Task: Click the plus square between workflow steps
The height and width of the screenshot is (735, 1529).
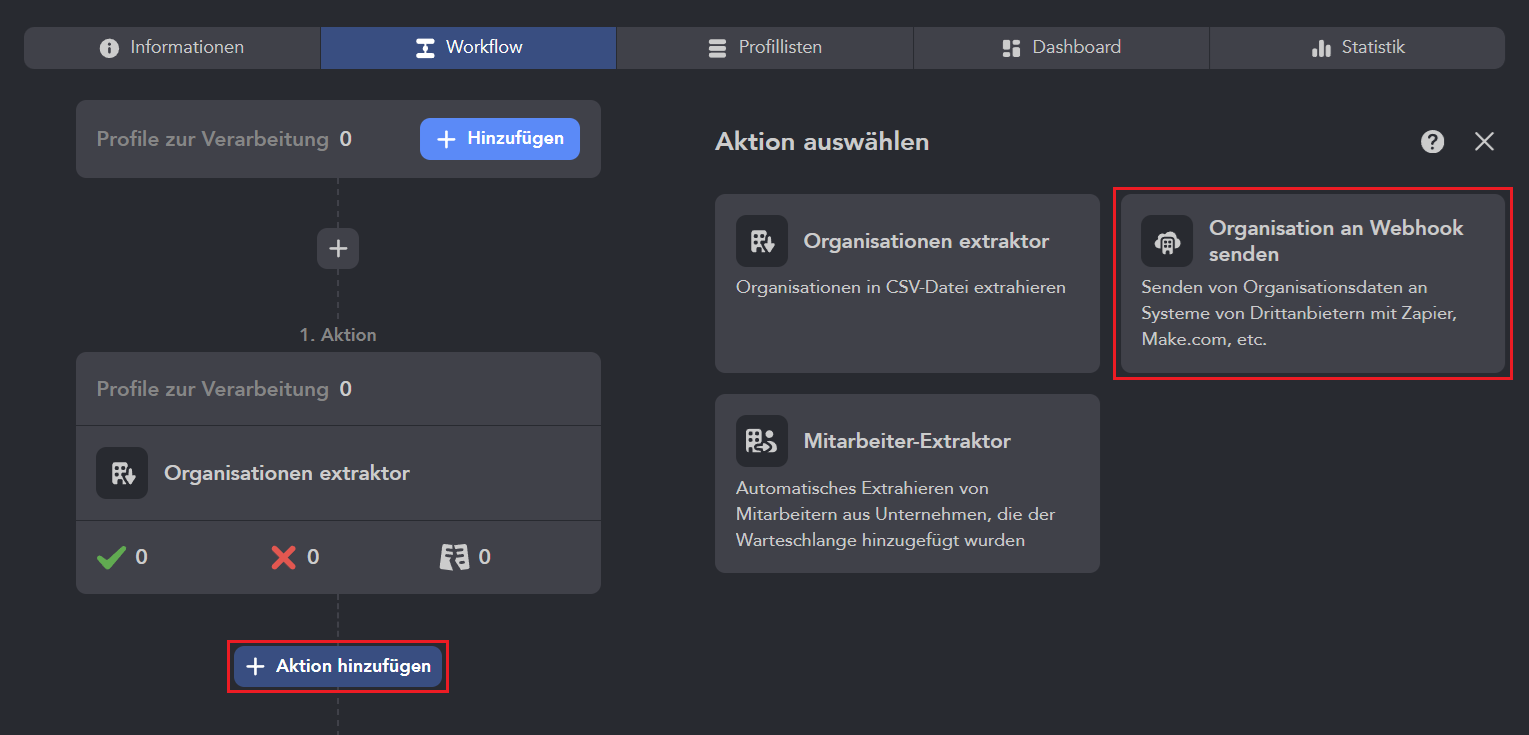Action: (x=338, y=248)
